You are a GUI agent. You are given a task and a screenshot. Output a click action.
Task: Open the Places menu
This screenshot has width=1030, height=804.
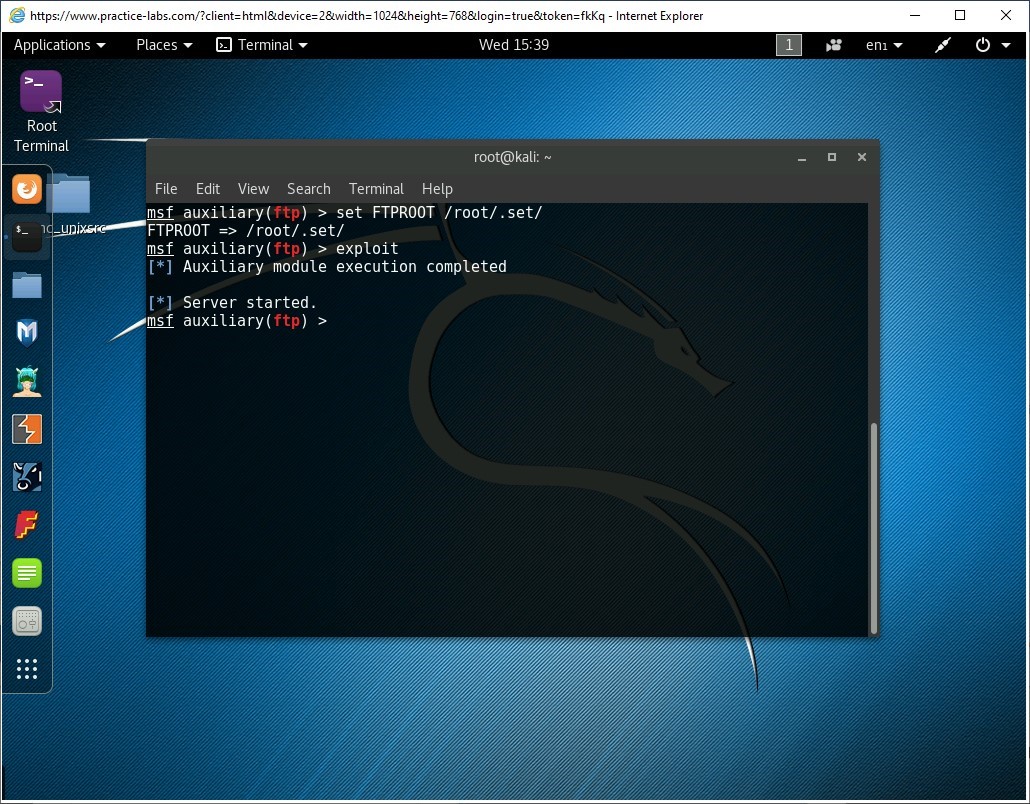click(x=164, y=45)
